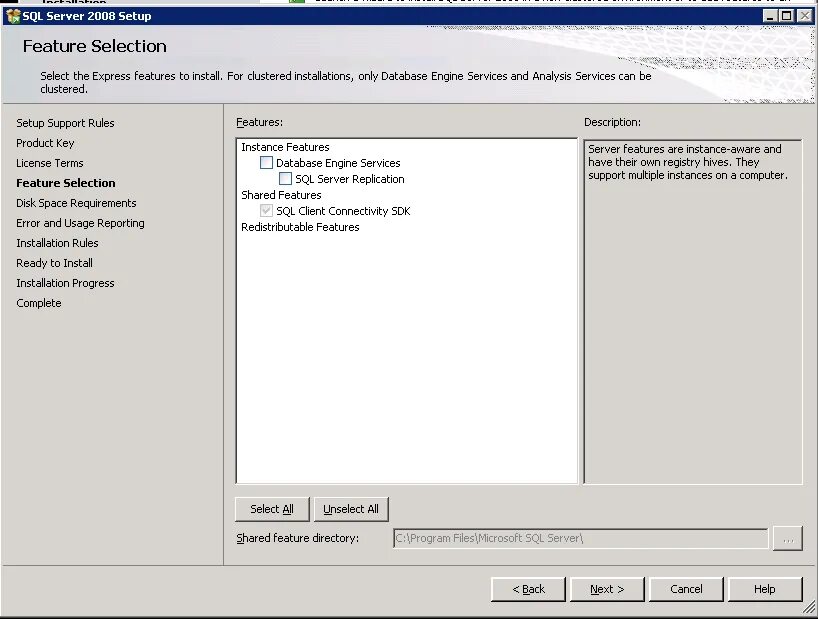The width and height of the screenshot is (818, 619).
Task: Click Product Key step in sidebar
Action: (x=45, y=143)
